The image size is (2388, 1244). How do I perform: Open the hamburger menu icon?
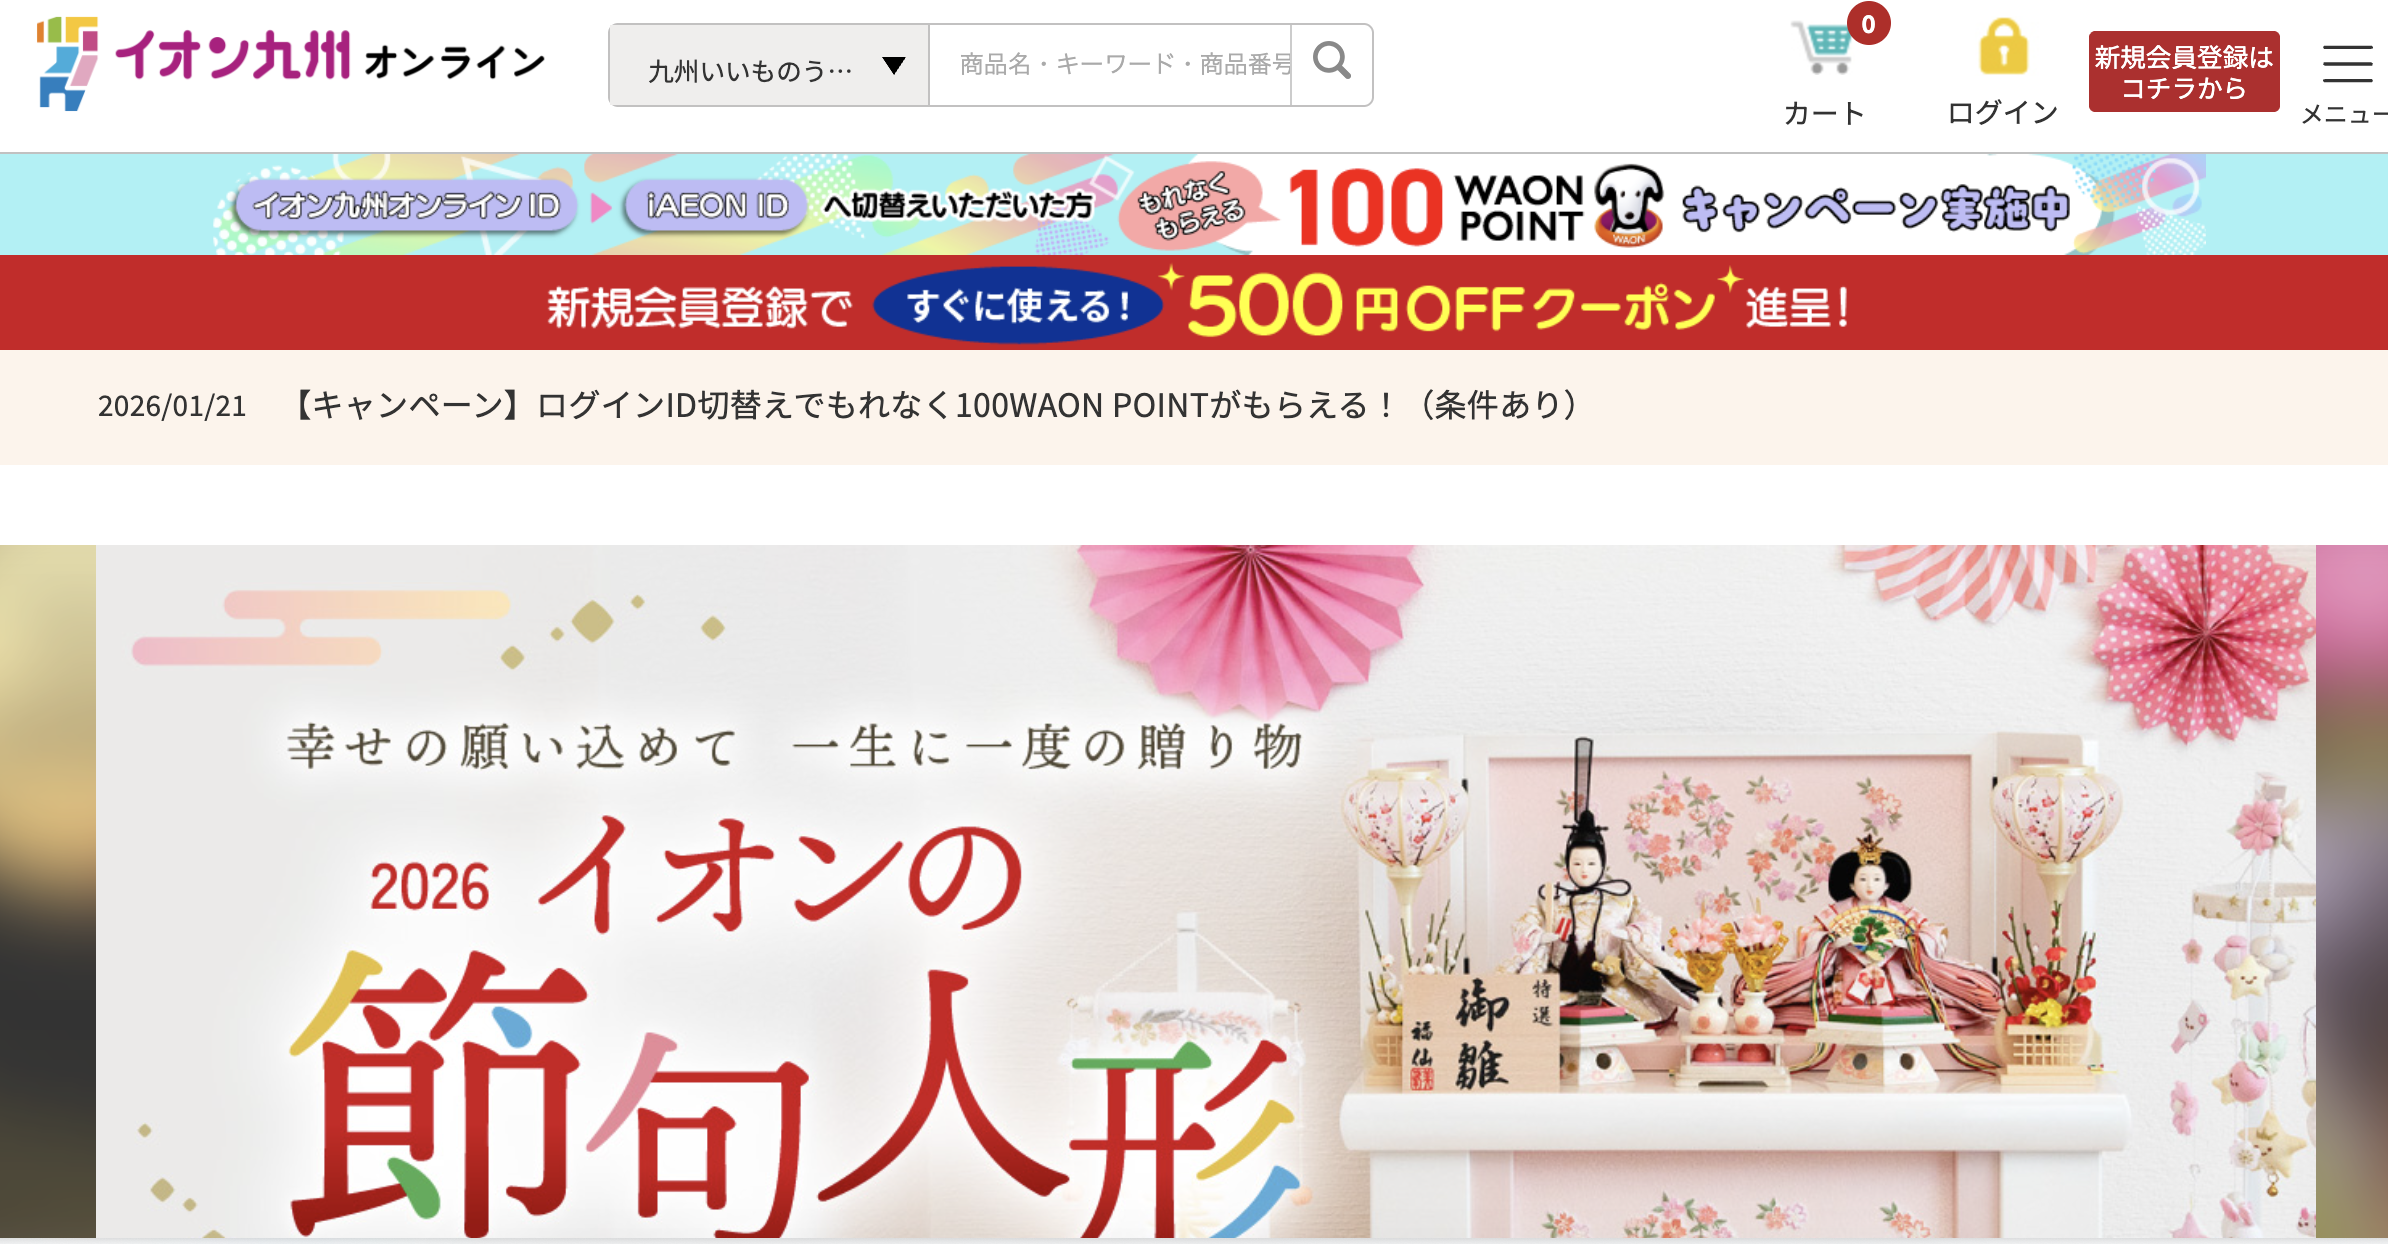click(2346, 64)
